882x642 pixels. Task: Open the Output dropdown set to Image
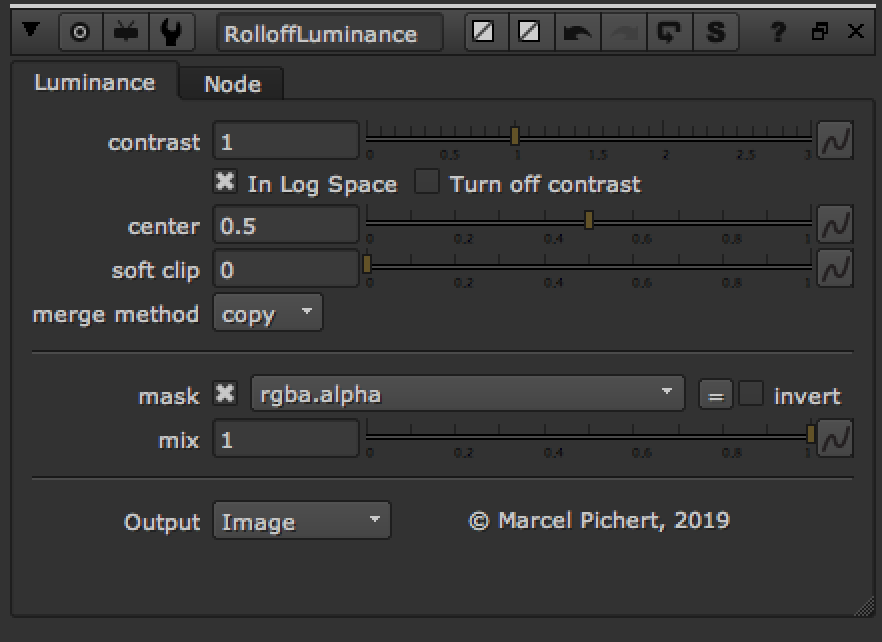[x=301, y=521]
